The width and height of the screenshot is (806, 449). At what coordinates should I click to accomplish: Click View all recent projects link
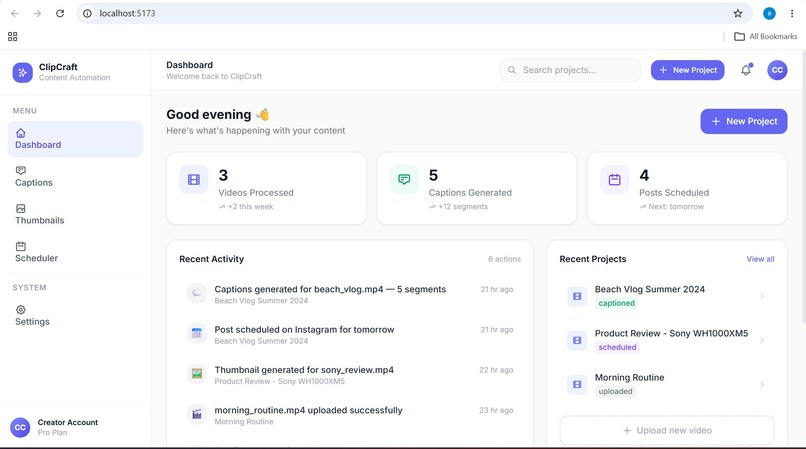point(760,259)
